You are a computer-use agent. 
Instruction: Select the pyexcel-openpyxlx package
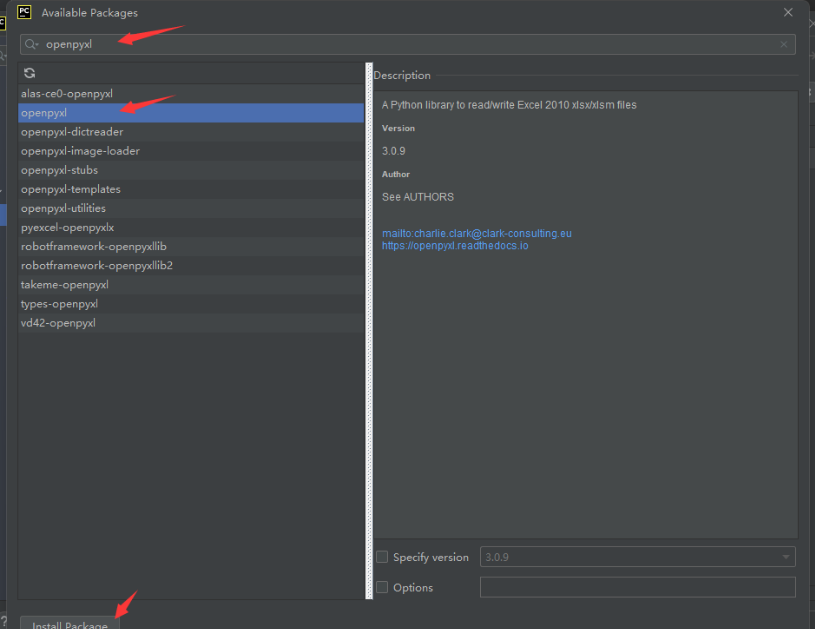[x=191, y=227]
